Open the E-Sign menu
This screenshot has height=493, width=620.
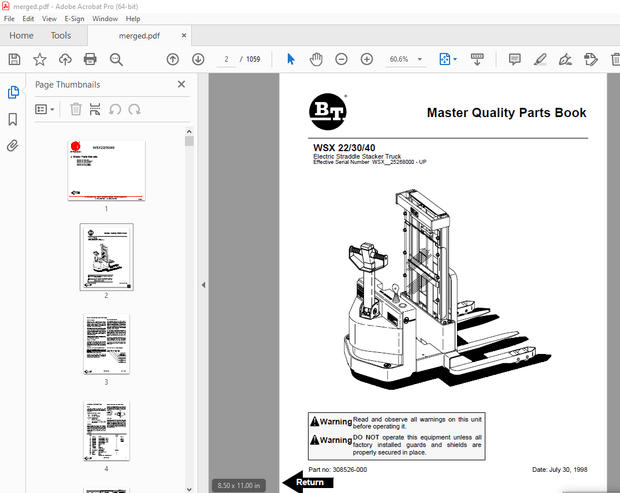74,19
